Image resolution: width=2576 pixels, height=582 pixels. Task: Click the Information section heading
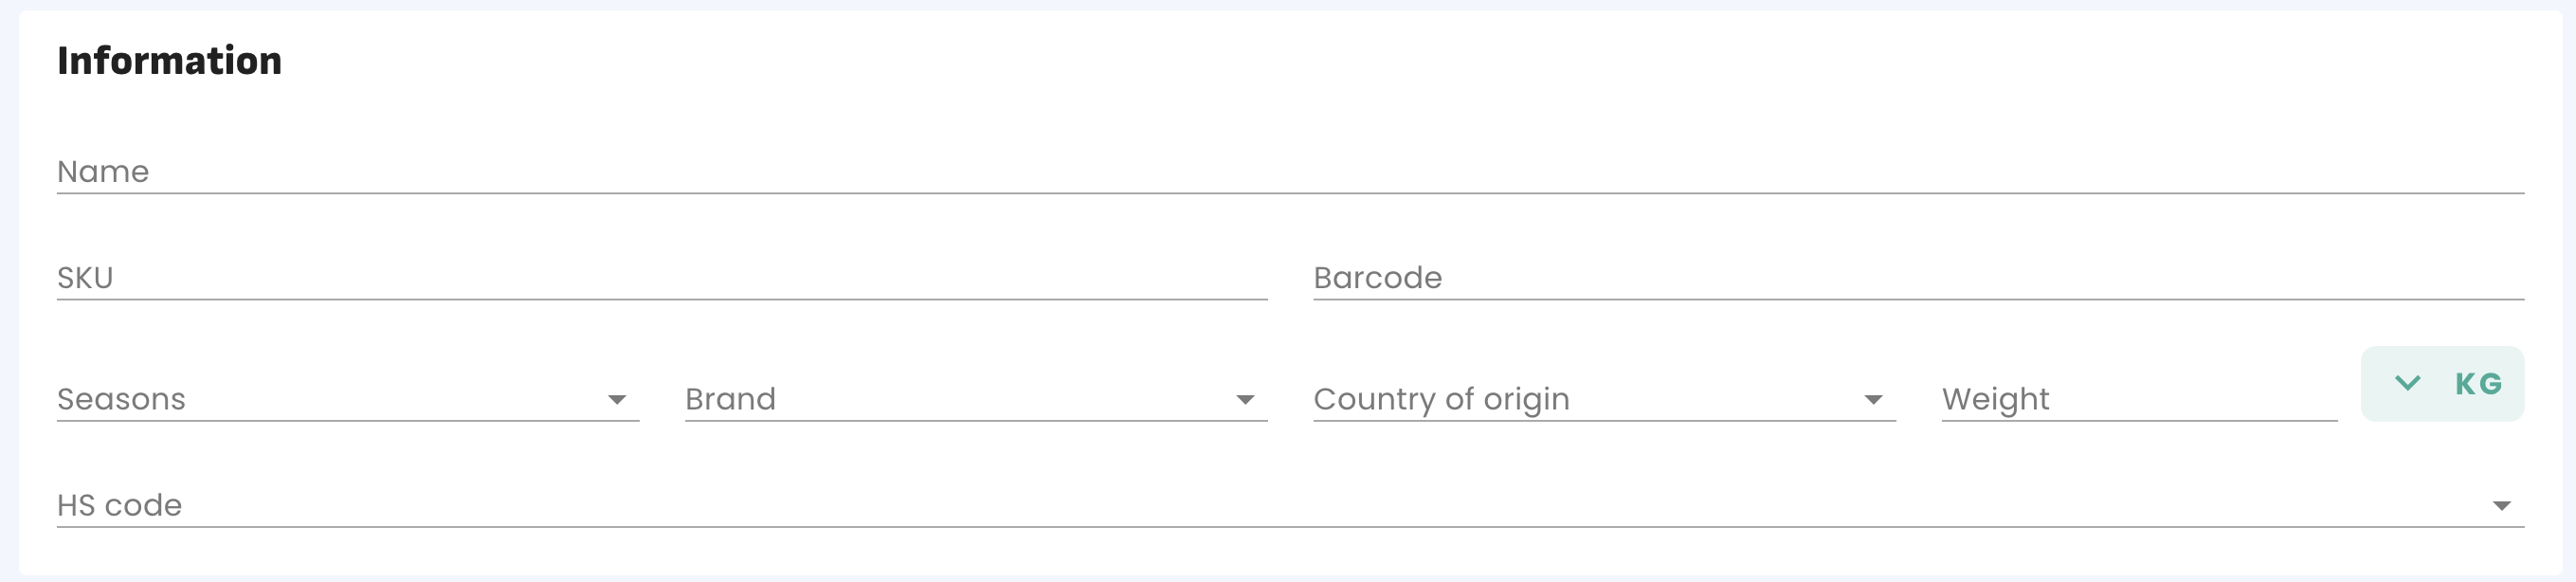point(169,61)
